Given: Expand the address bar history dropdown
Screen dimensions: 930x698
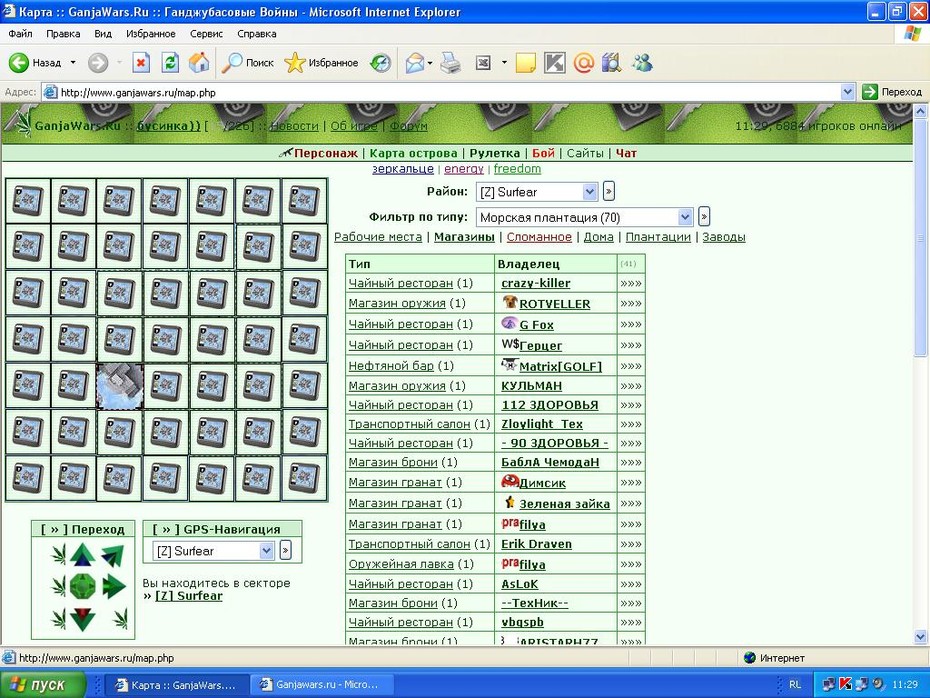Looking at the screenshot, I should pos(848,92).
